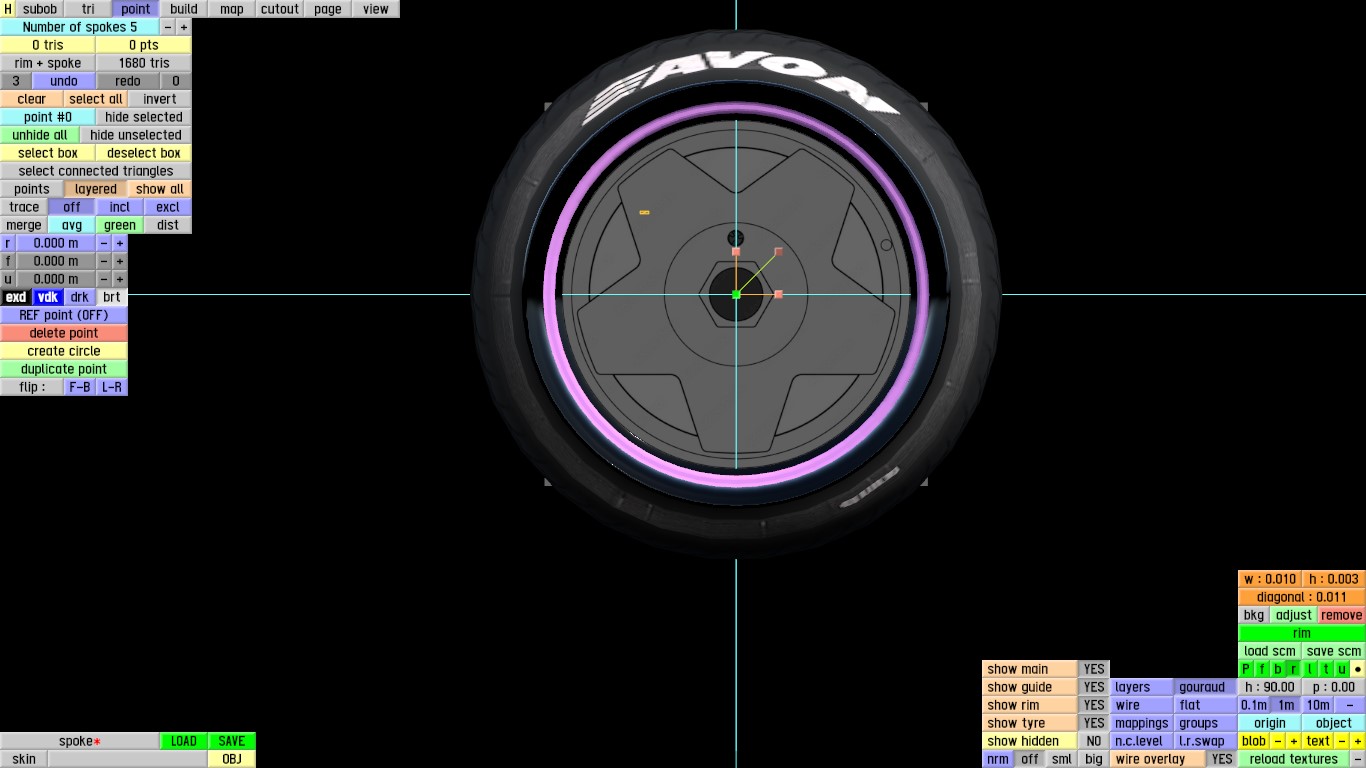Screen dimensions: 1366x768
Task: Set trace mode to excl
Action: [x=168, y=207]
